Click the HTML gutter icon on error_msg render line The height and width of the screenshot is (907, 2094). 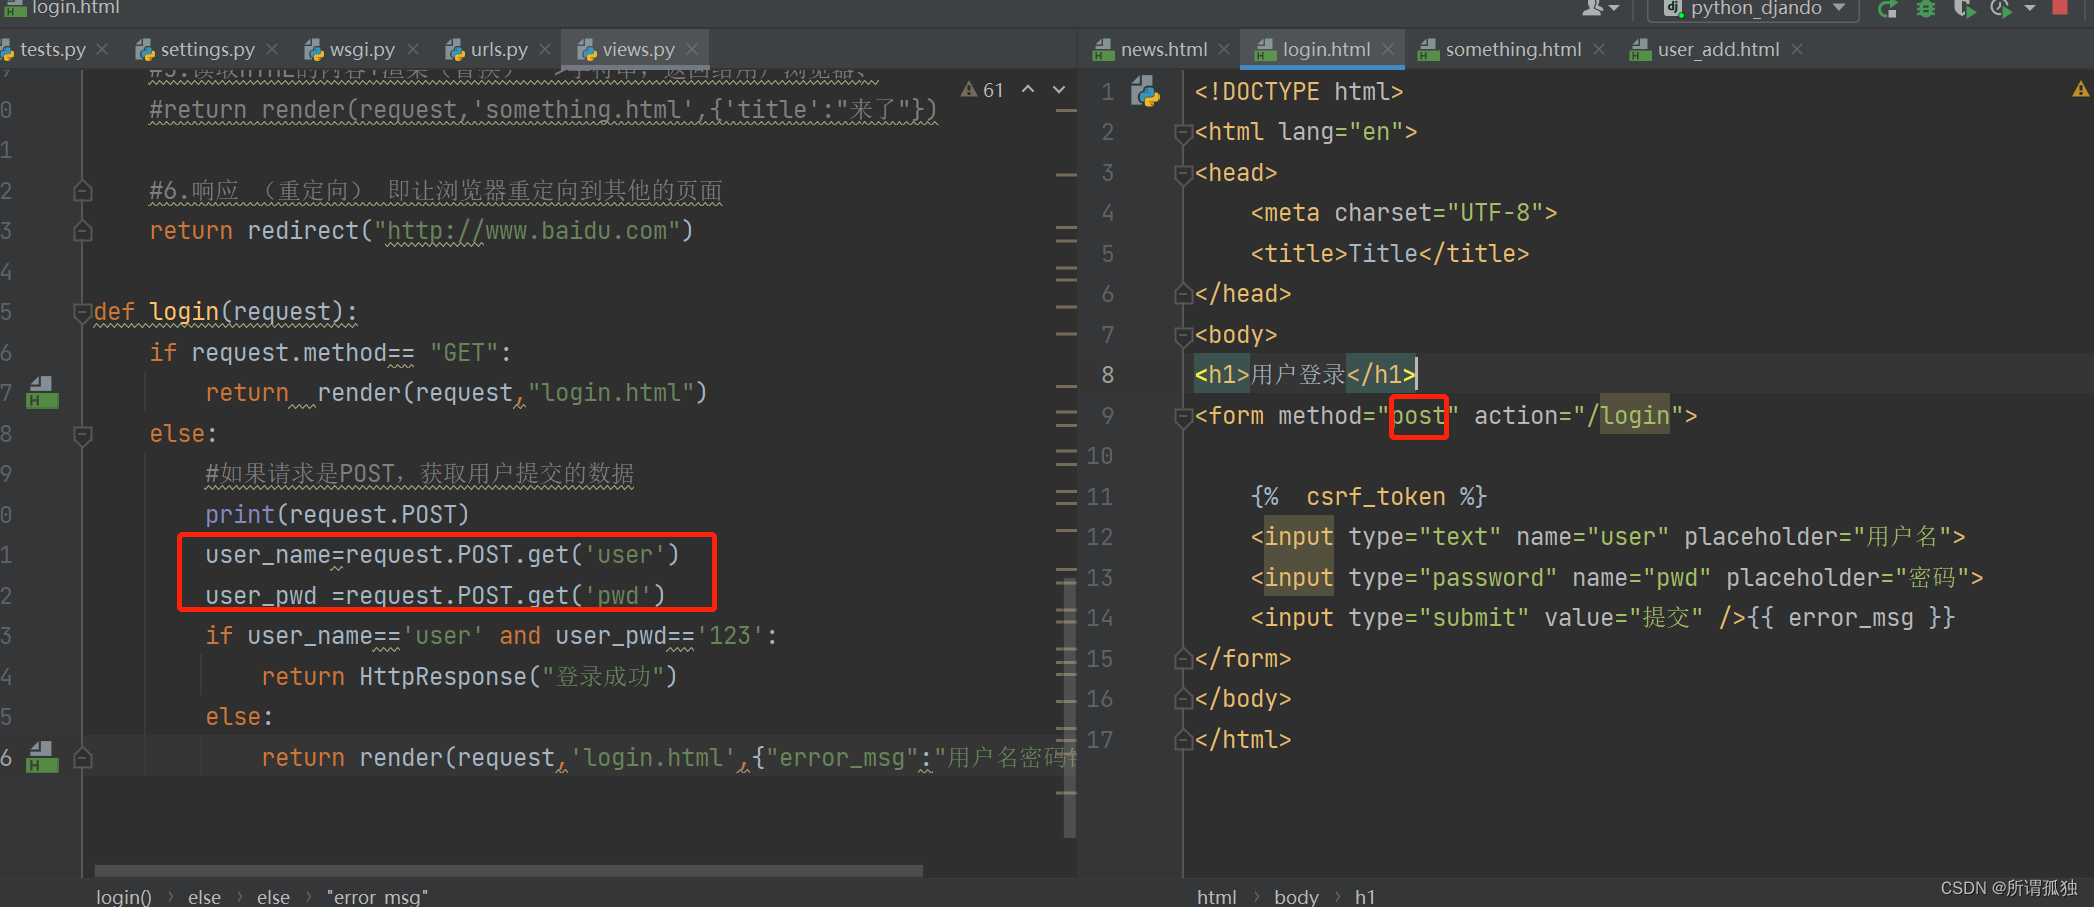(x=42, y=757)
